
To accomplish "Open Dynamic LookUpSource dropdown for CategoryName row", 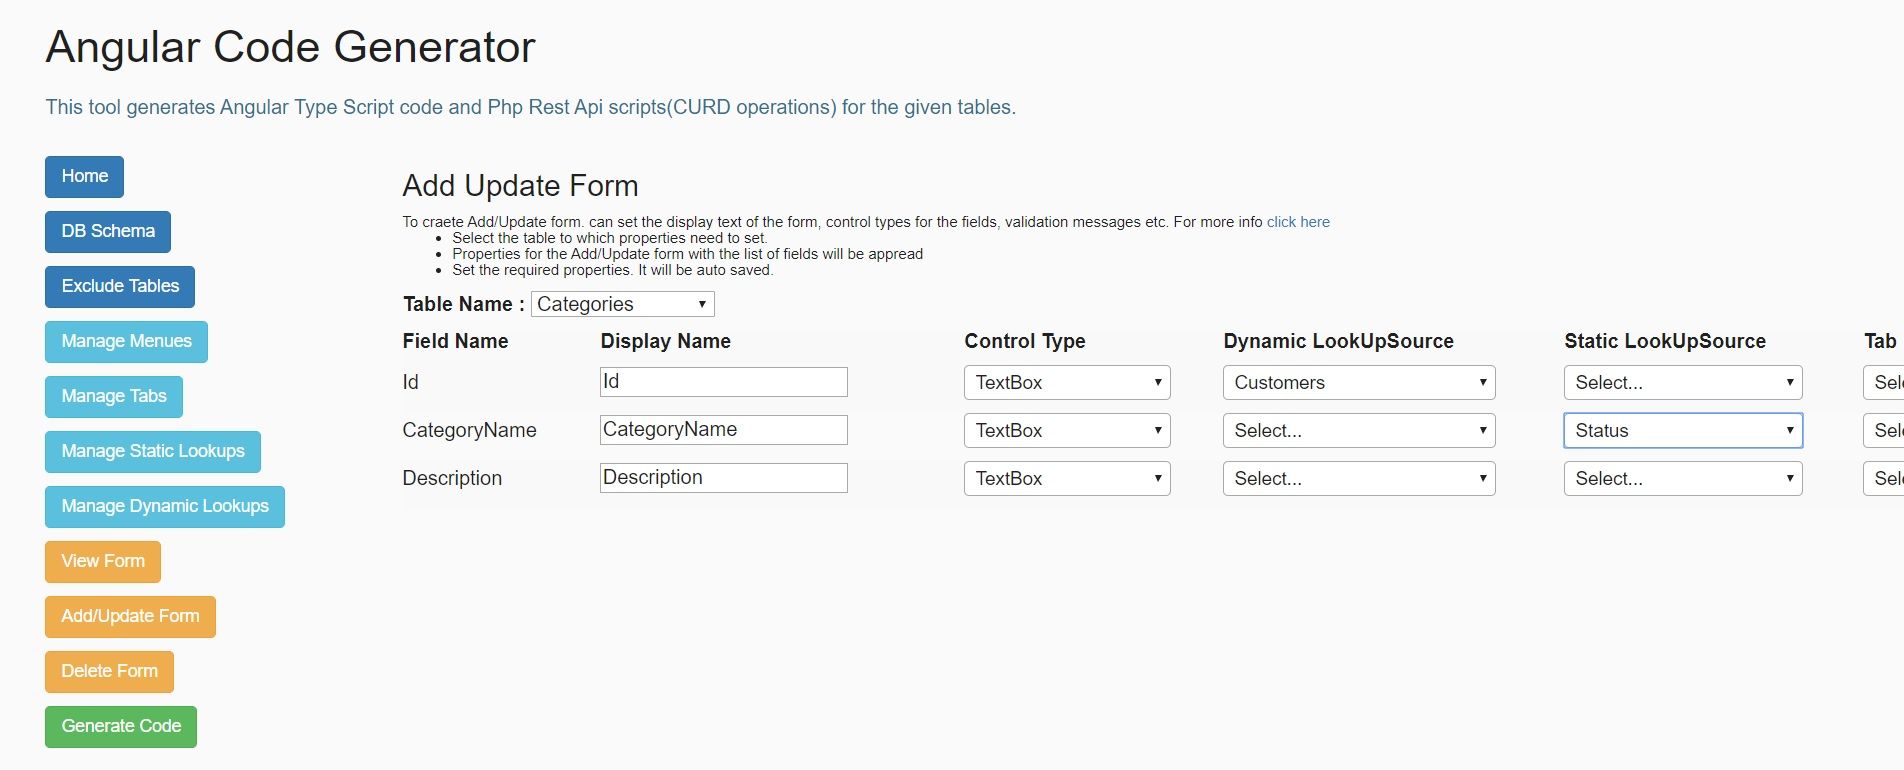I will click(x=1359, y=431).
